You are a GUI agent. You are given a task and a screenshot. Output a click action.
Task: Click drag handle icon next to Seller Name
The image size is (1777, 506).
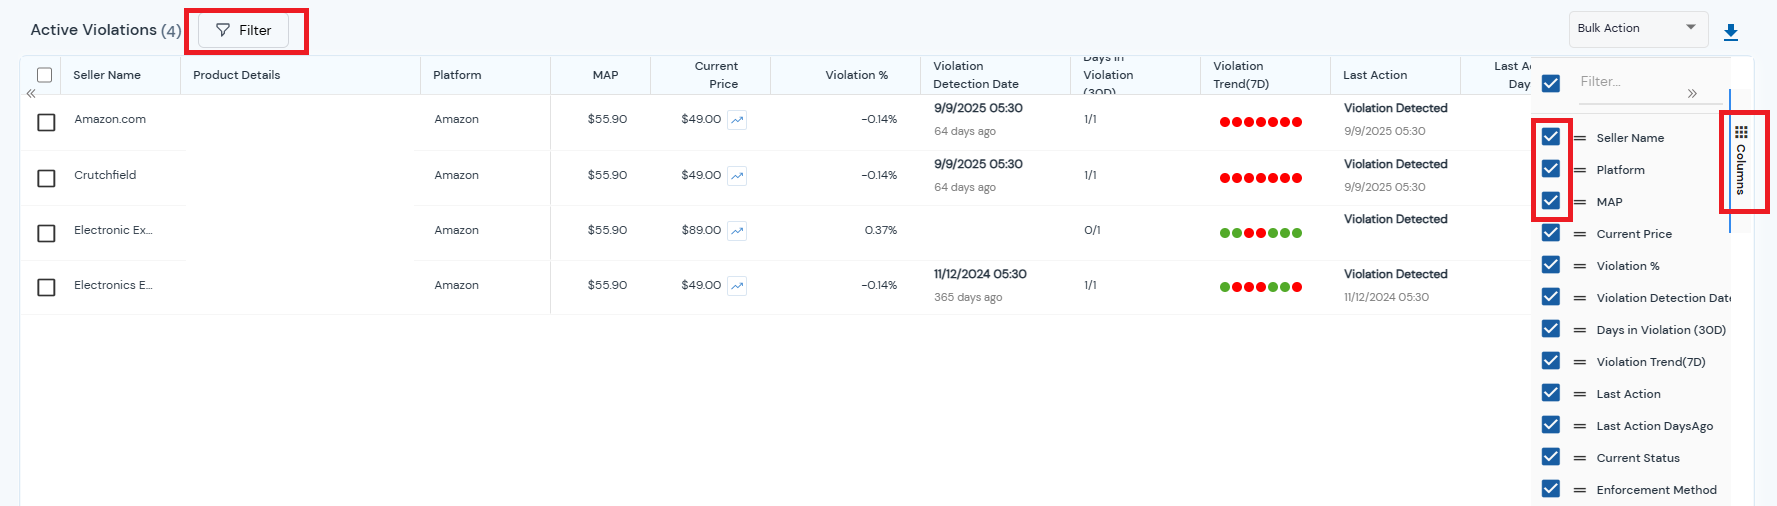point(1580,138)
